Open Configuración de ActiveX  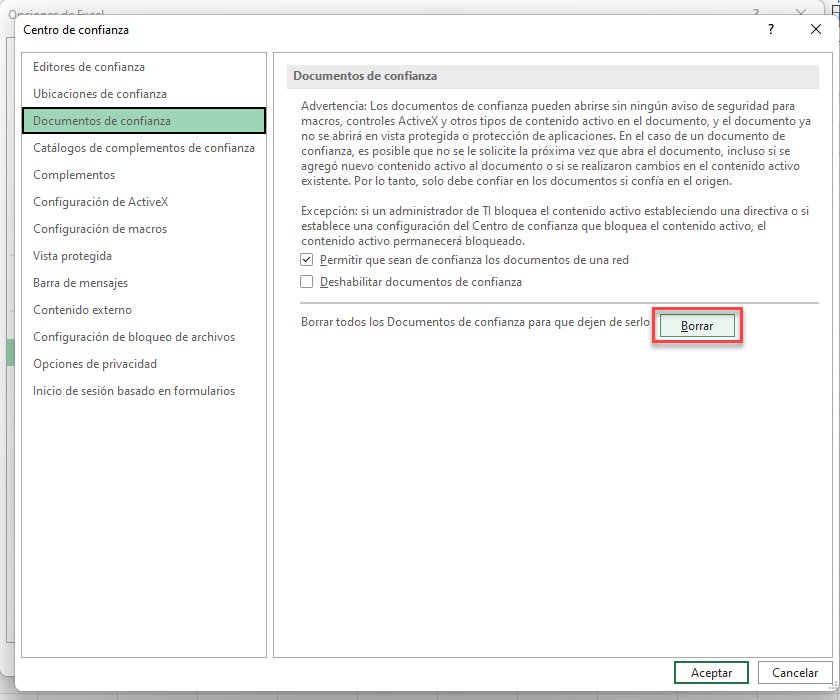point(144,202)
